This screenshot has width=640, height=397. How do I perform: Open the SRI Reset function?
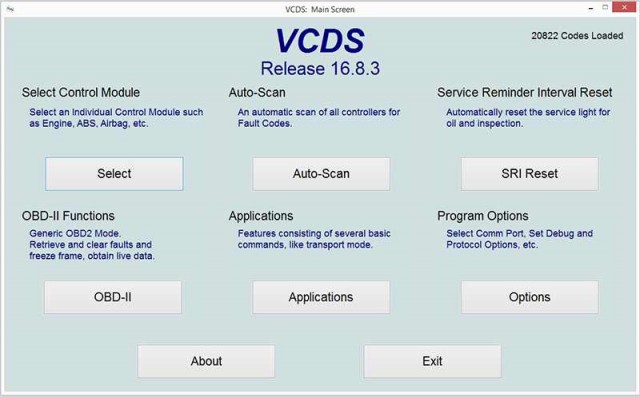(530, 174)
